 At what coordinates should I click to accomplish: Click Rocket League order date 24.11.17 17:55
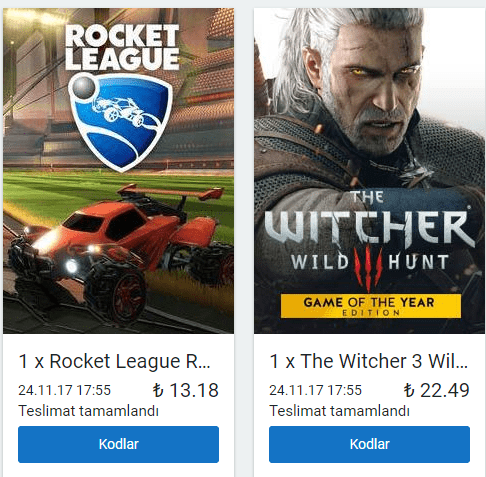(x=64, y=390)
